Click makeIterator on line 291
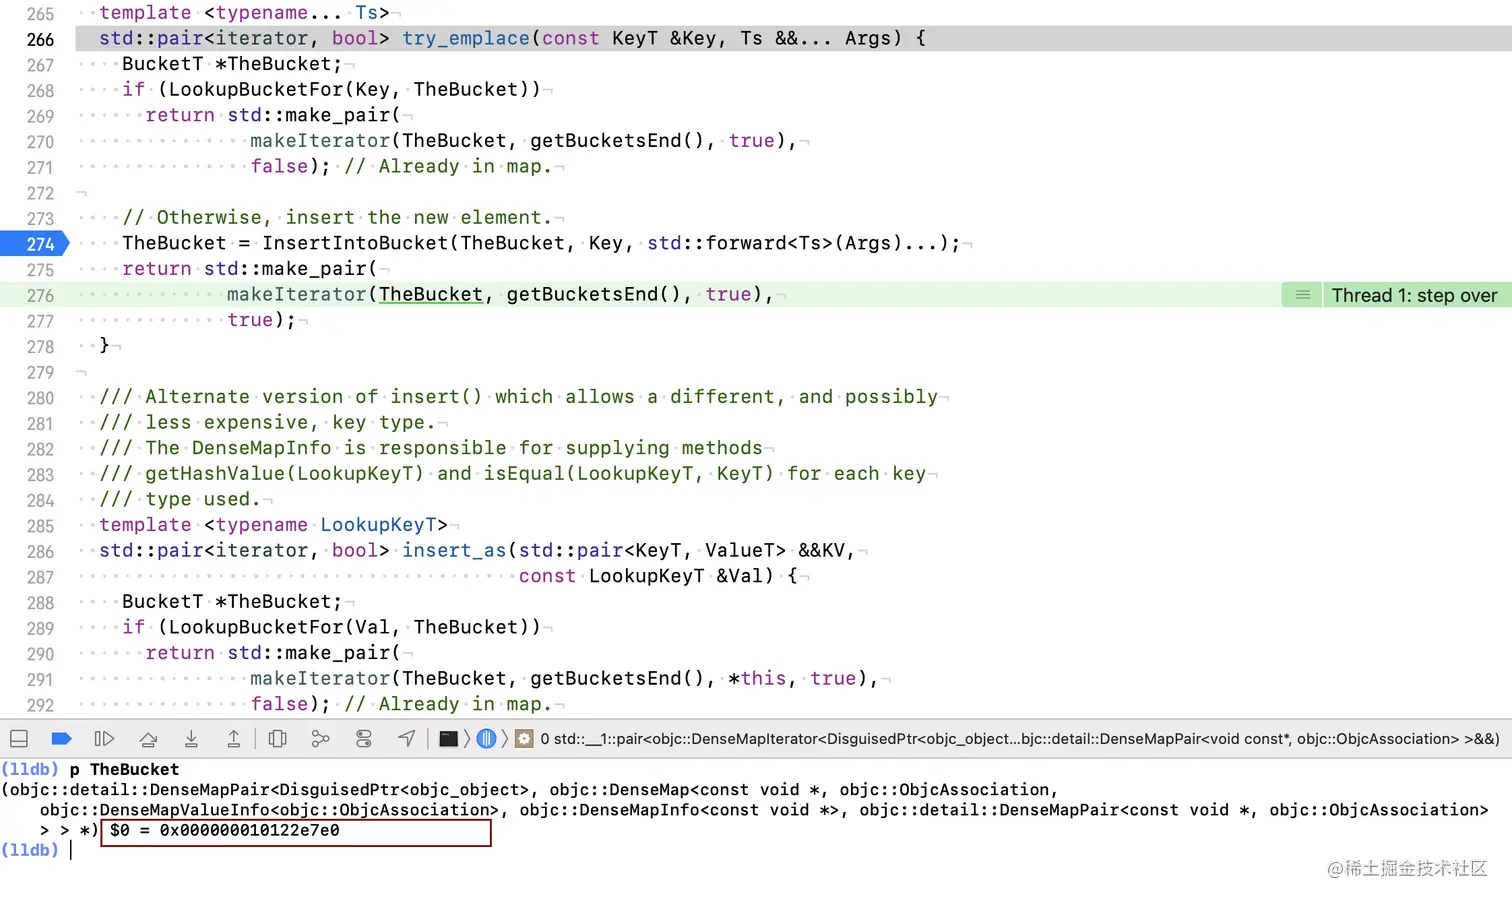The width and height of the screenshot is (1512, 903). [x=320, y=678]
